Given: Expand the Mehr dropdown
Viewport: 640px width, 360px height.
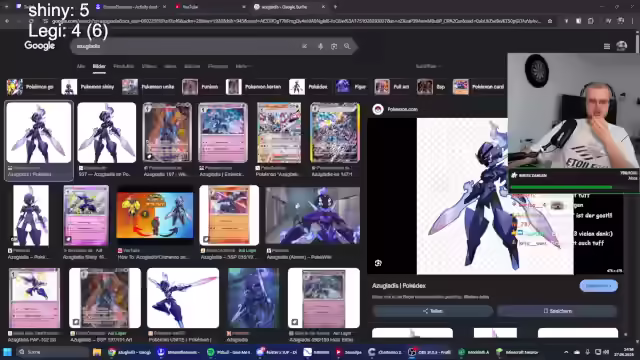Looking at the screenshot, I should [243, 66].
